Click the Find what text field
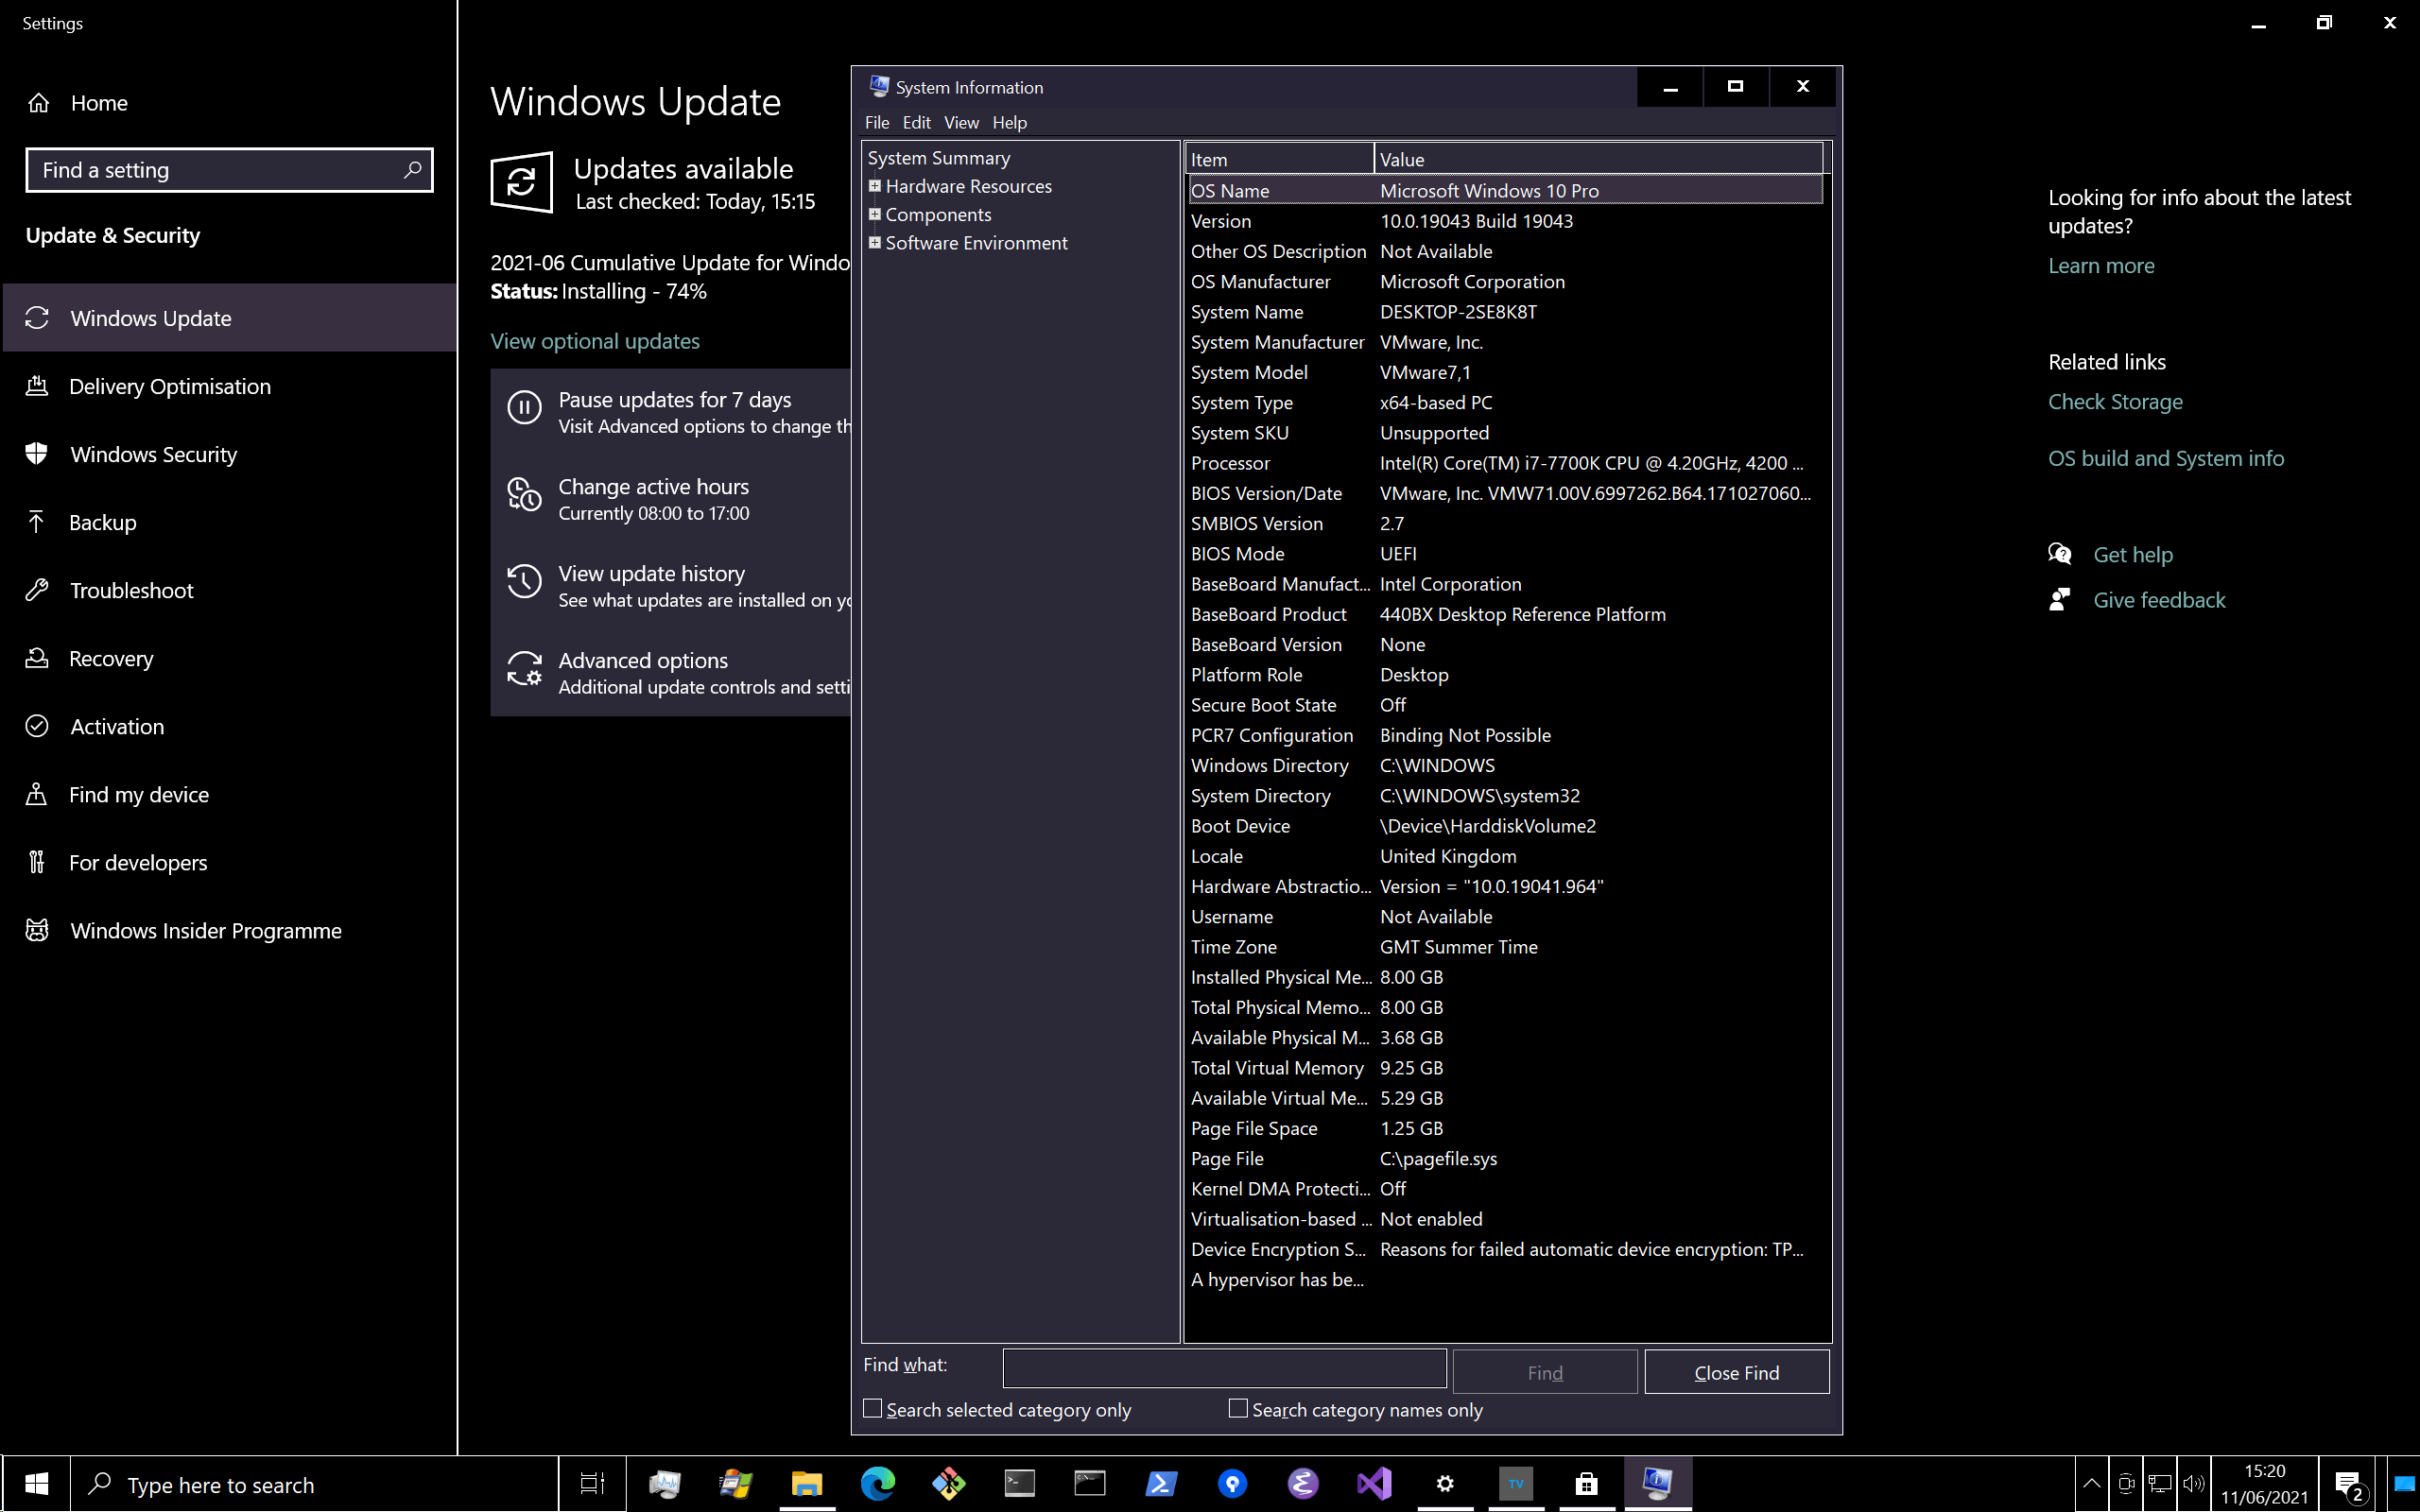This screenshot has height=1512, width=2420. pyautogui.click(x=1224, y=1368)
